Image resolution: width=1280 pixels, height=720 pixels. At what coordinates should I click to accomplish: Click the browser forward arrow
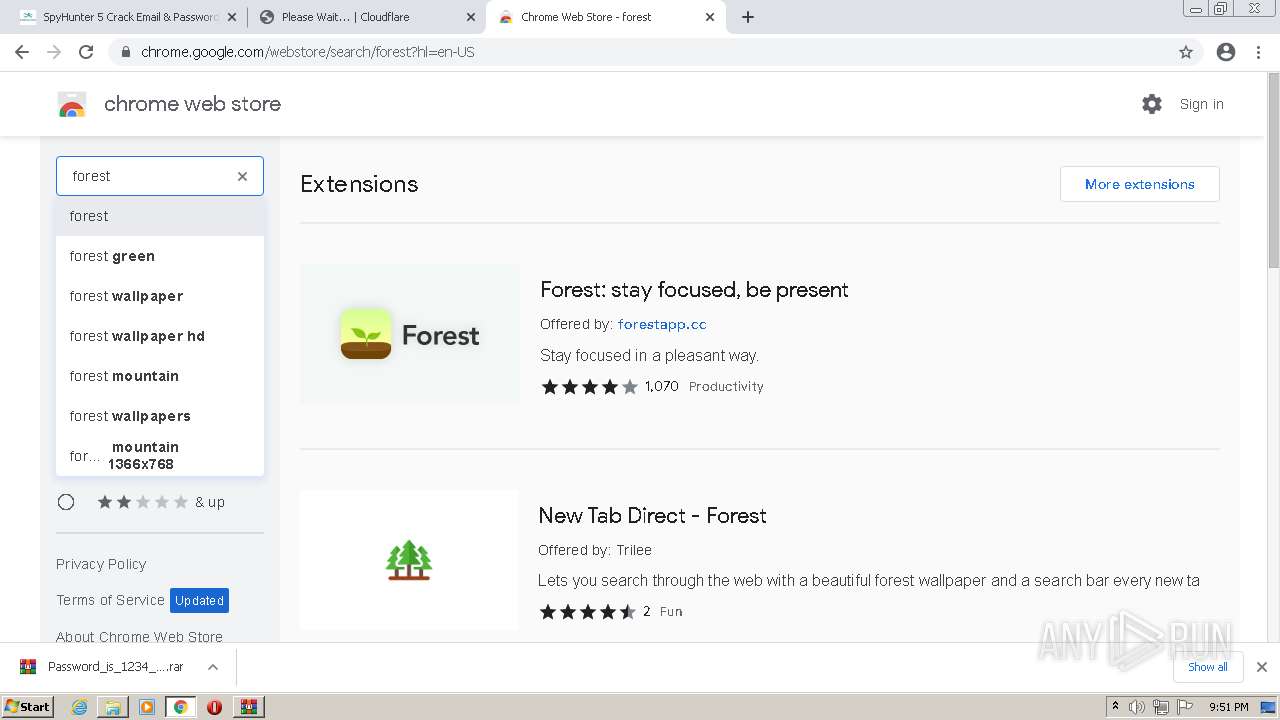point(54,52)
